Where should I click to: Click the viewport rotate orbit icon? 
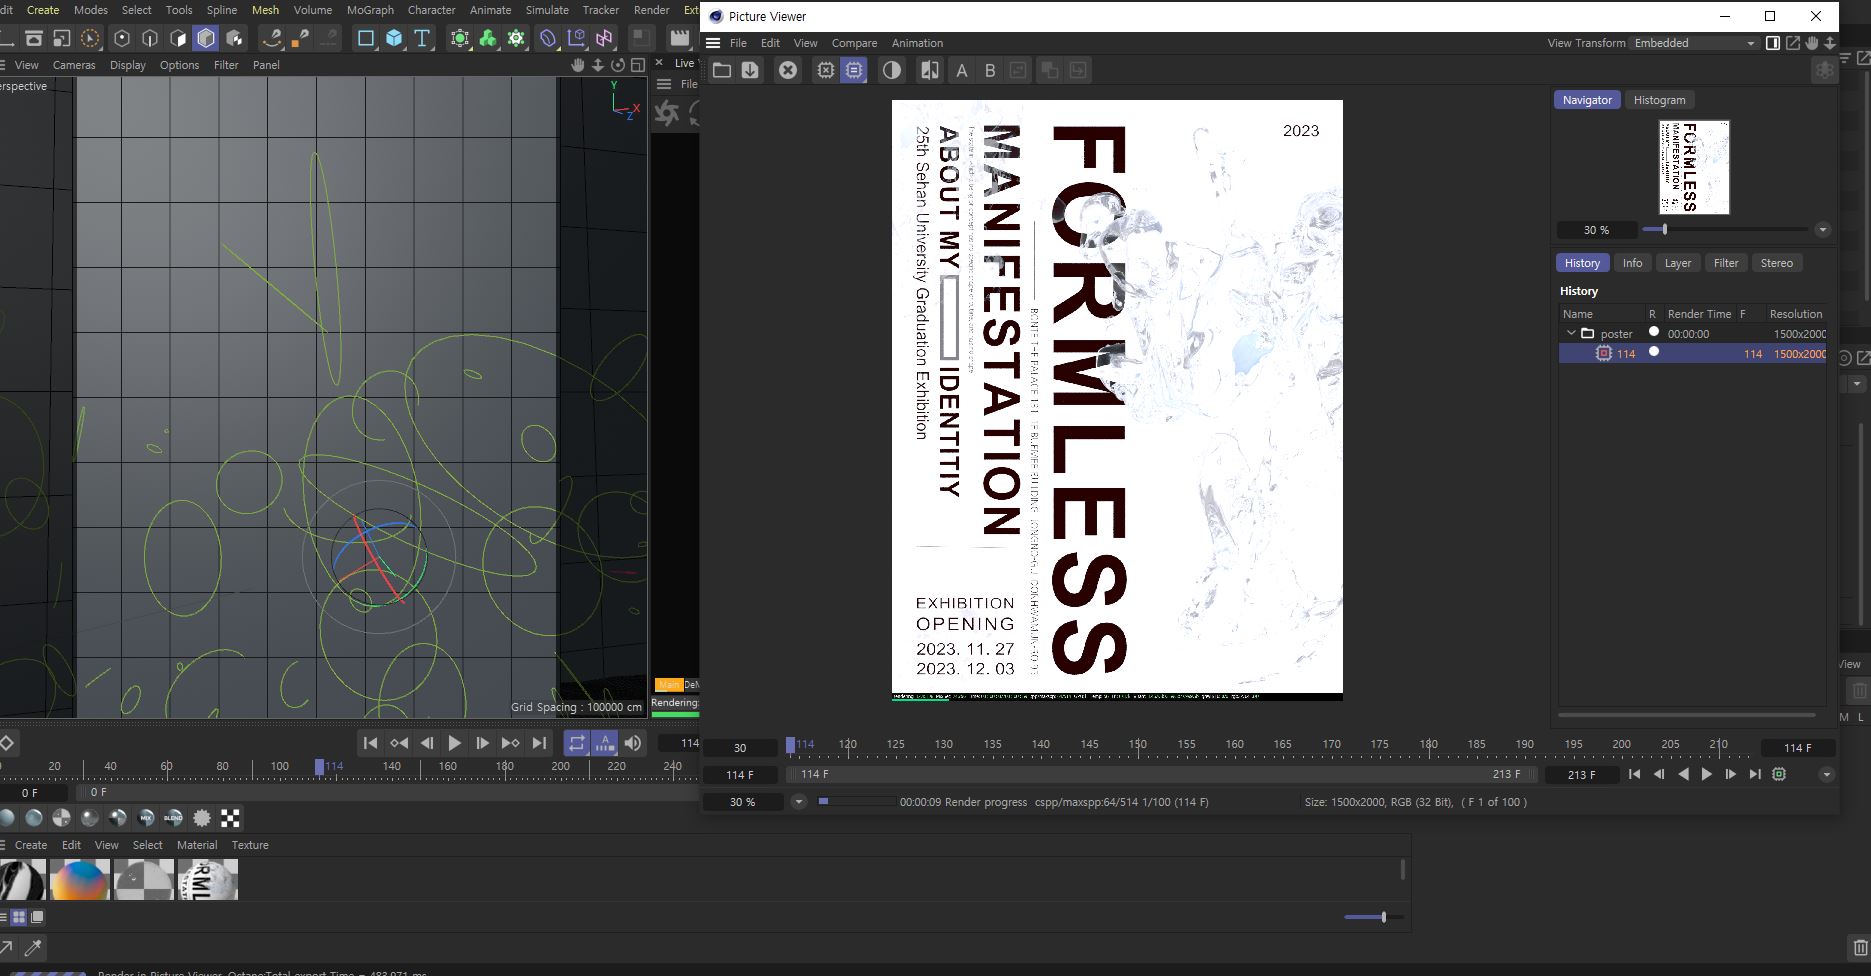coord(618,64)
